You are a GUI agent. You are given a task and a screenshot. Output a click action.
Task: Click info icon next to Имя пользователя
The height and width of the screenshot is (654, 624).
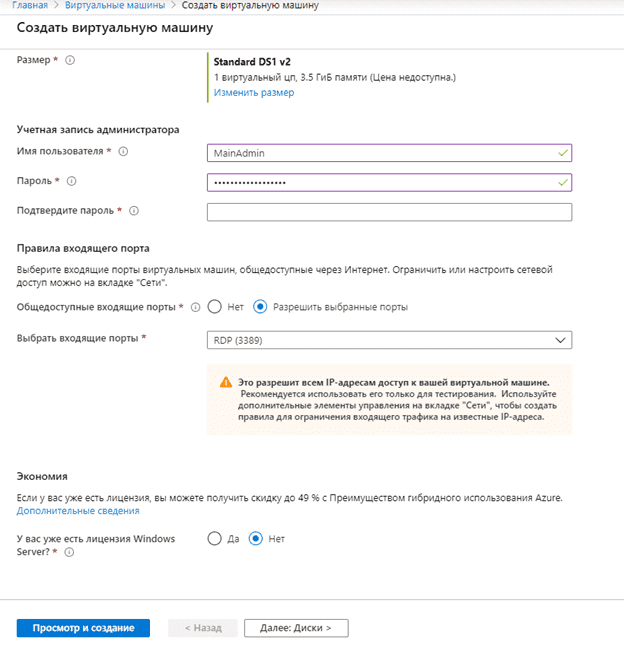pyautogui.click(x=123, y=151)
